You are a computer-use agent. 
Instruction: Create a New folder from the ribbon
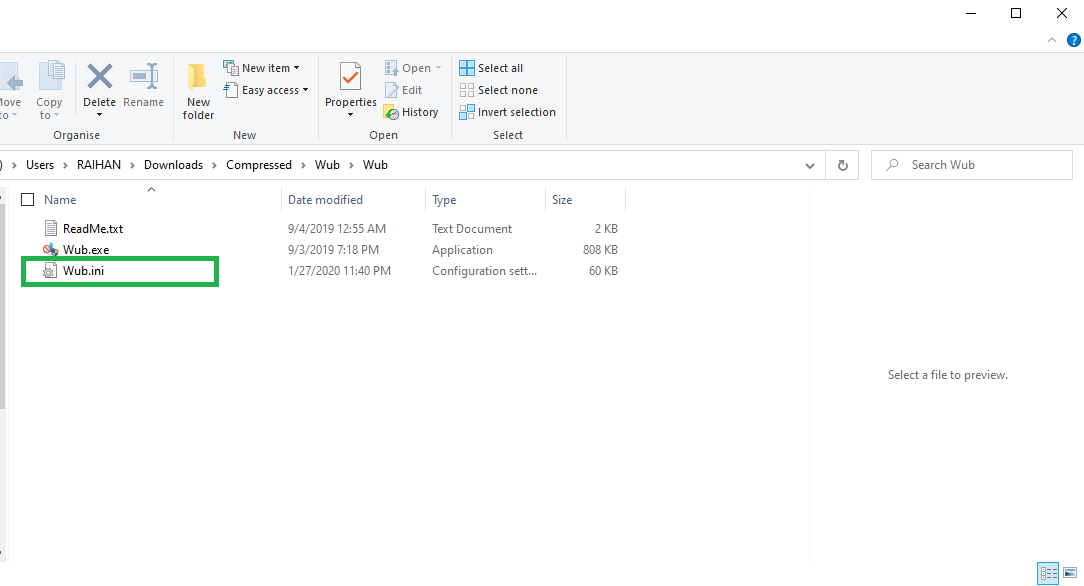coord(198,90)
